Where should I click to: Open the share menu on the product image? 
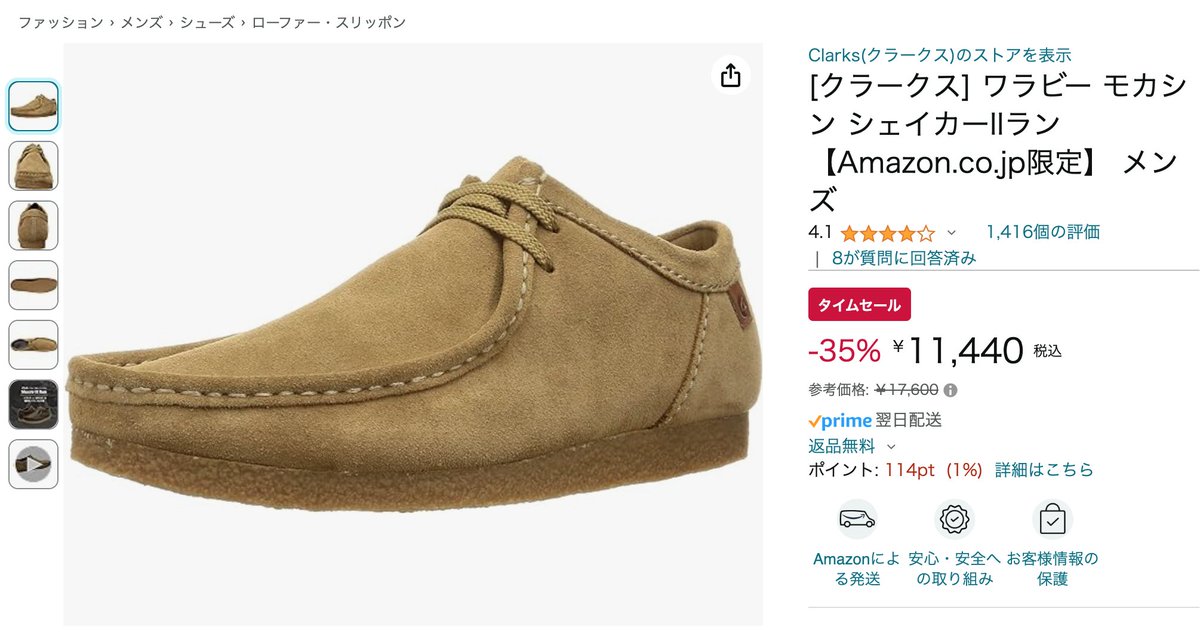731,75
